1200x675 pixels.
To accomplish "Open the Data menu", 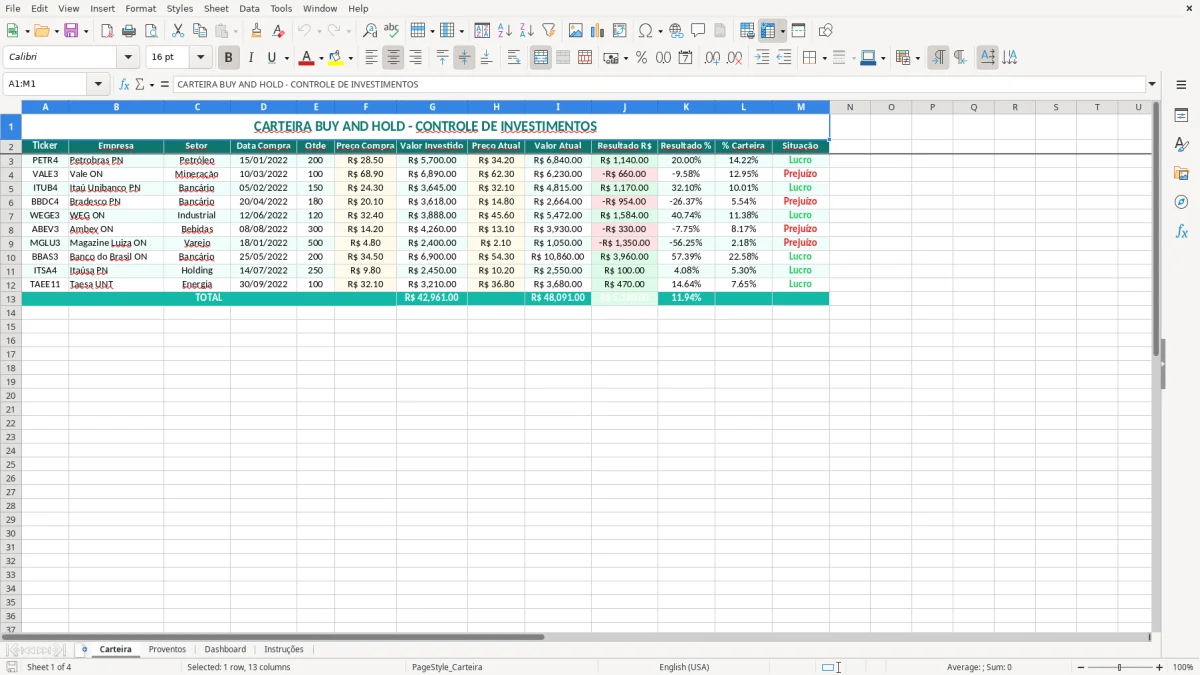I will (249, 8).
